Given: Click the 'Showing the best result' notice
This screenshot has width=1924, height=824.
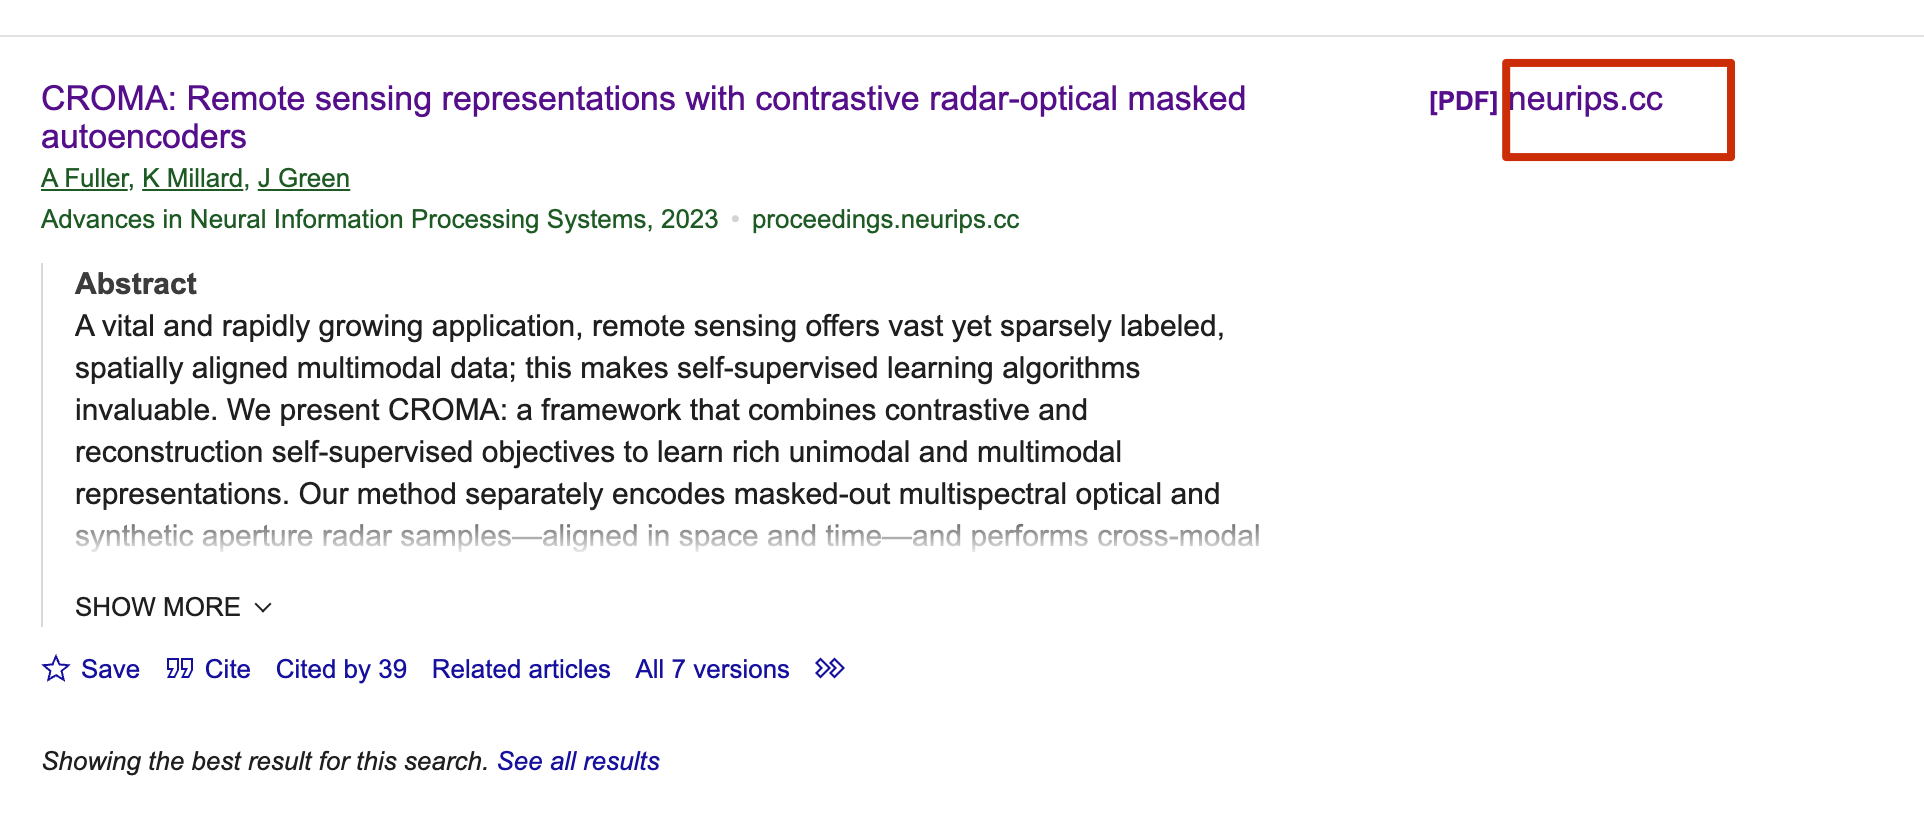Looking at the screenshot, I should pos(264,761).
